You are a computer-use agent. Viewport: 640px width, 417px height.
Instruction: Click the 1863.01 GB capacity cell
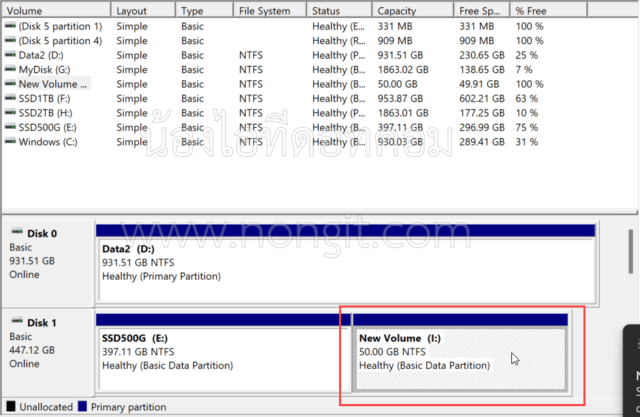click(403, 113)
